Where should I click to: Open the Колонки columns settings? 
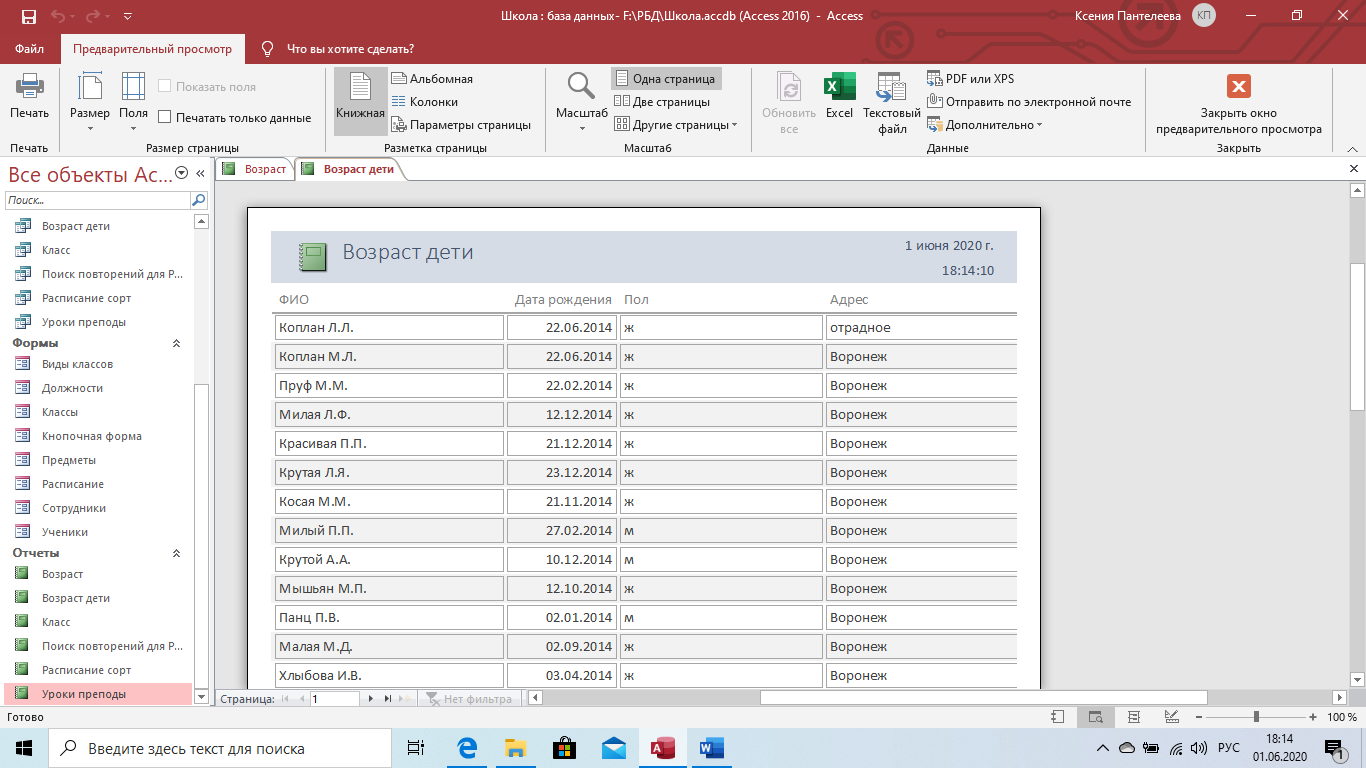[x=425, y=102]
